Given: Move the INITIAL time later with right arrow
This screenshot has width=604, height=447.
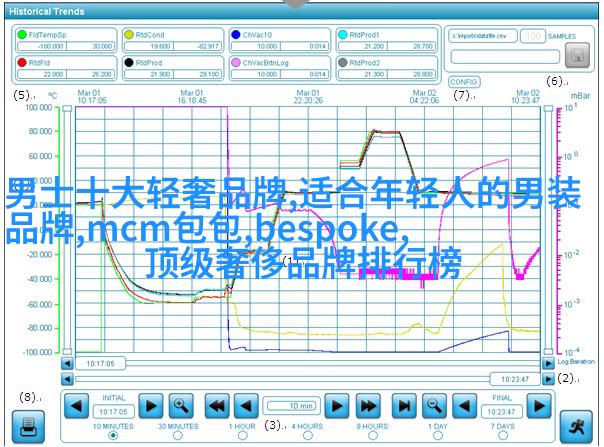Looking at the screenshot, I should [151, 406].
